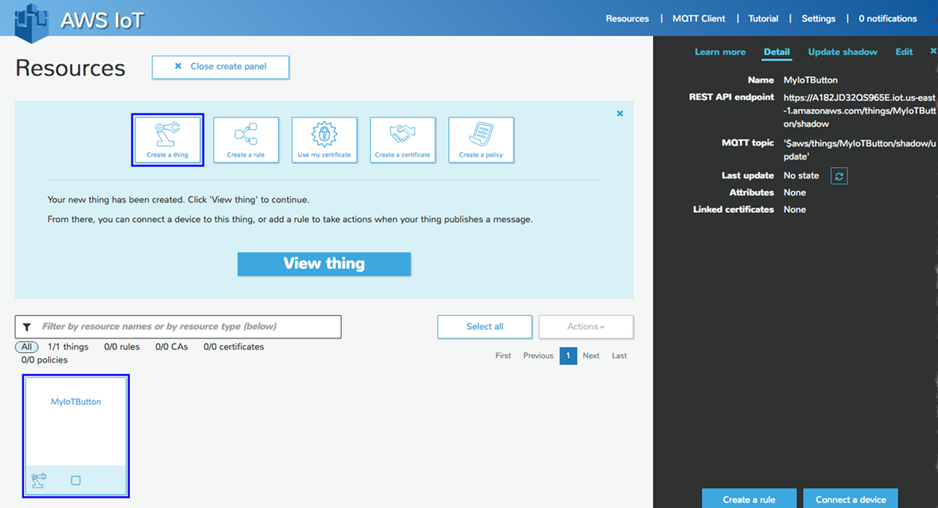Click the filter funnel icon
Screen dimensions: 938x508
pyautogui.click(x=27, y=327)
